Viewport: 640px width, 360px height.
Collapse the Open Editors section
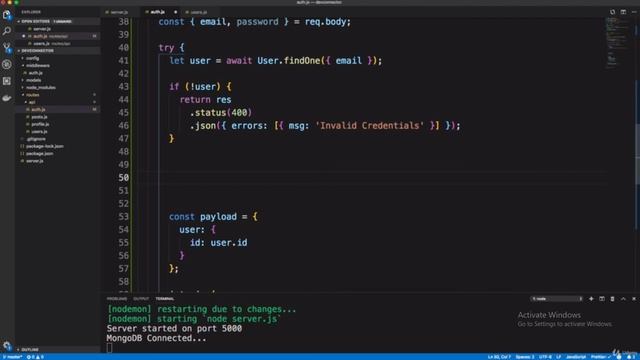click(58, 21)
